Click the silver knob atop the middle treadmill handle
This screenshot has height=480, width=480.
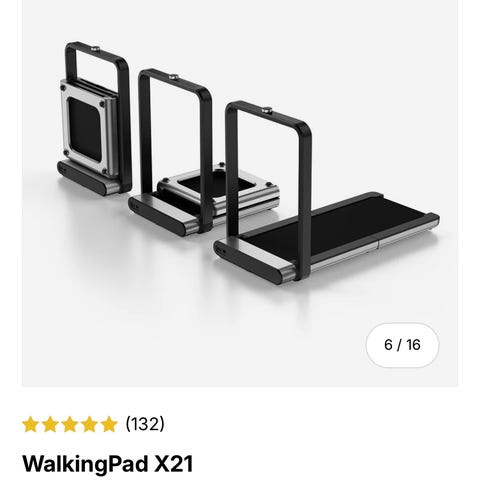173,77
